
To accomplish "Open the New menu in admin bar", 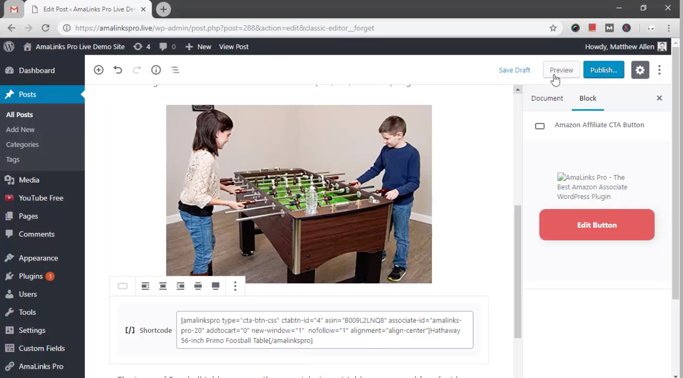I will (x=198, y=47).
